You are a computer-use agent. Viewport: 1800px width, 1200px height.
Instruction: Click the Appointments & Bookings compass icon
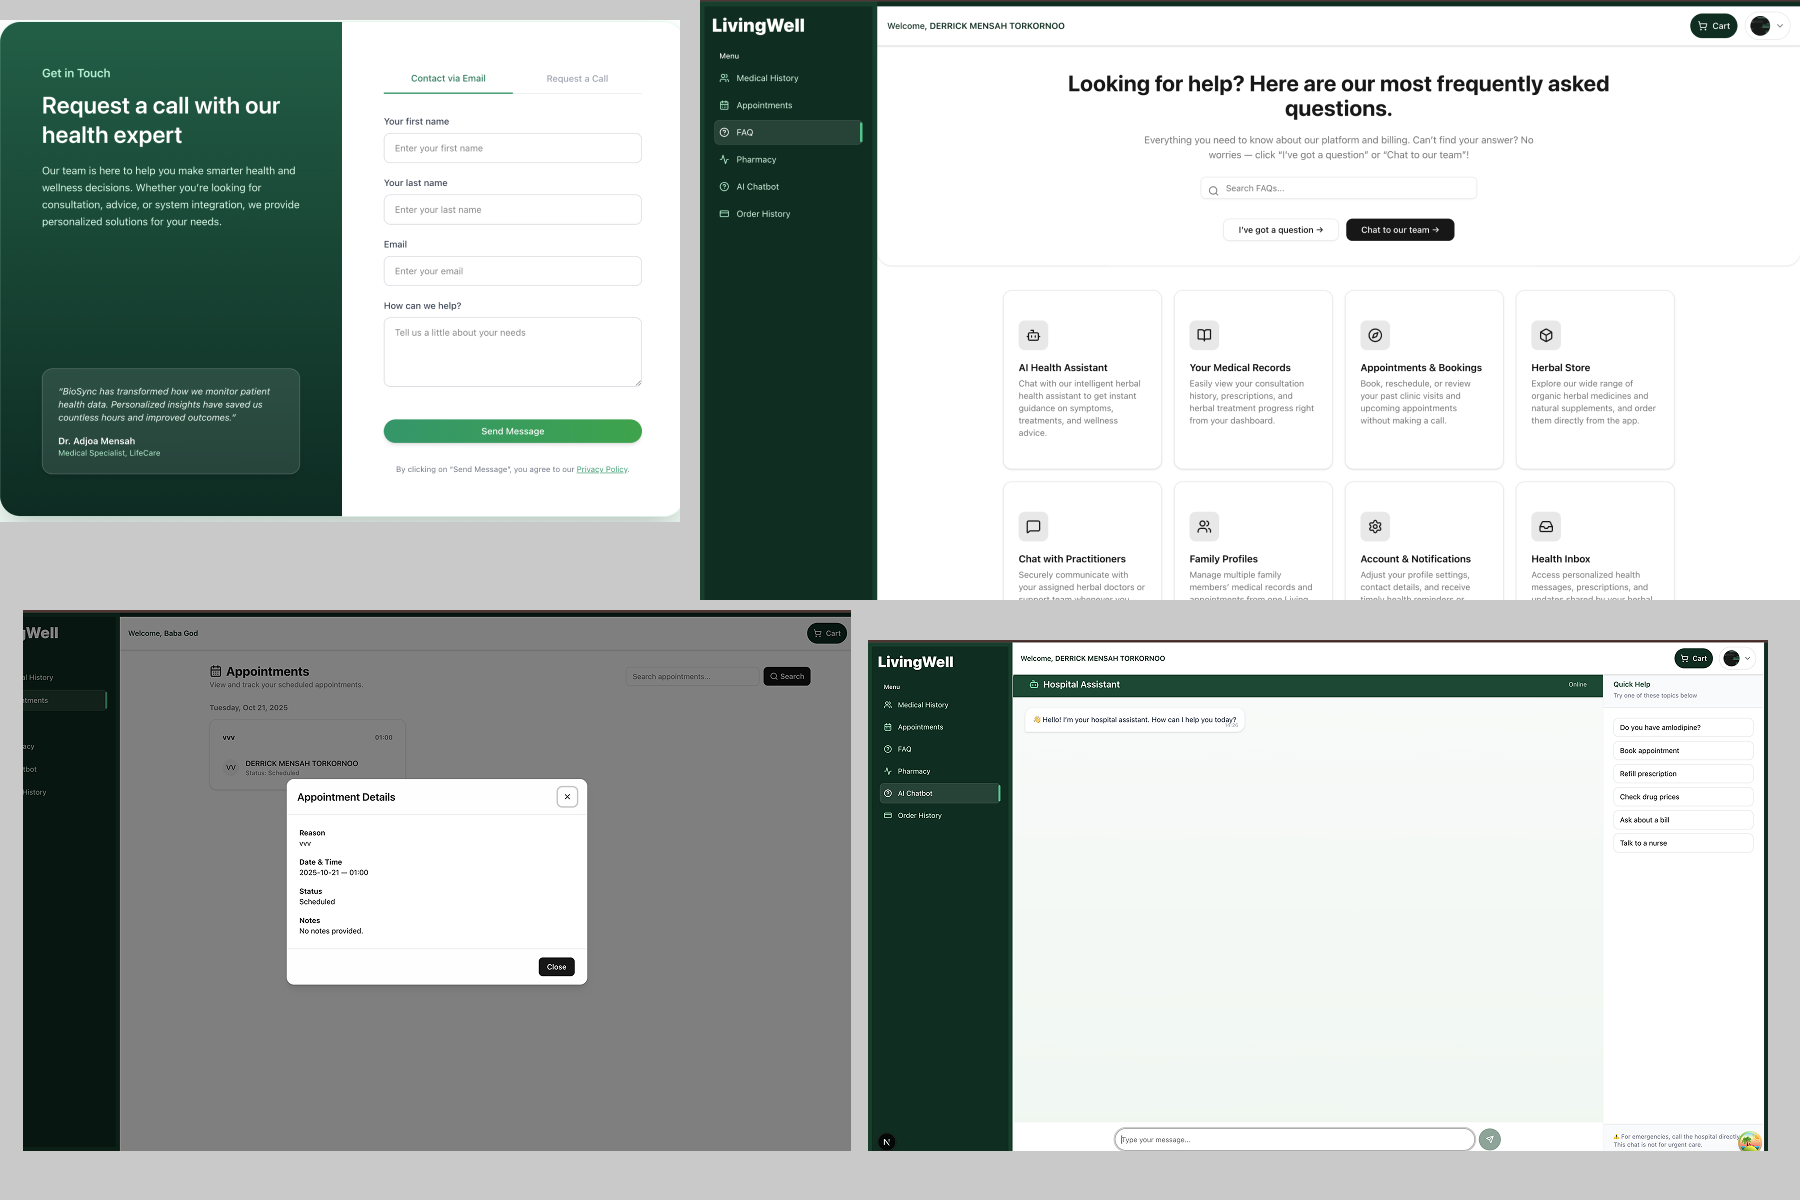tap(1375, 336)
